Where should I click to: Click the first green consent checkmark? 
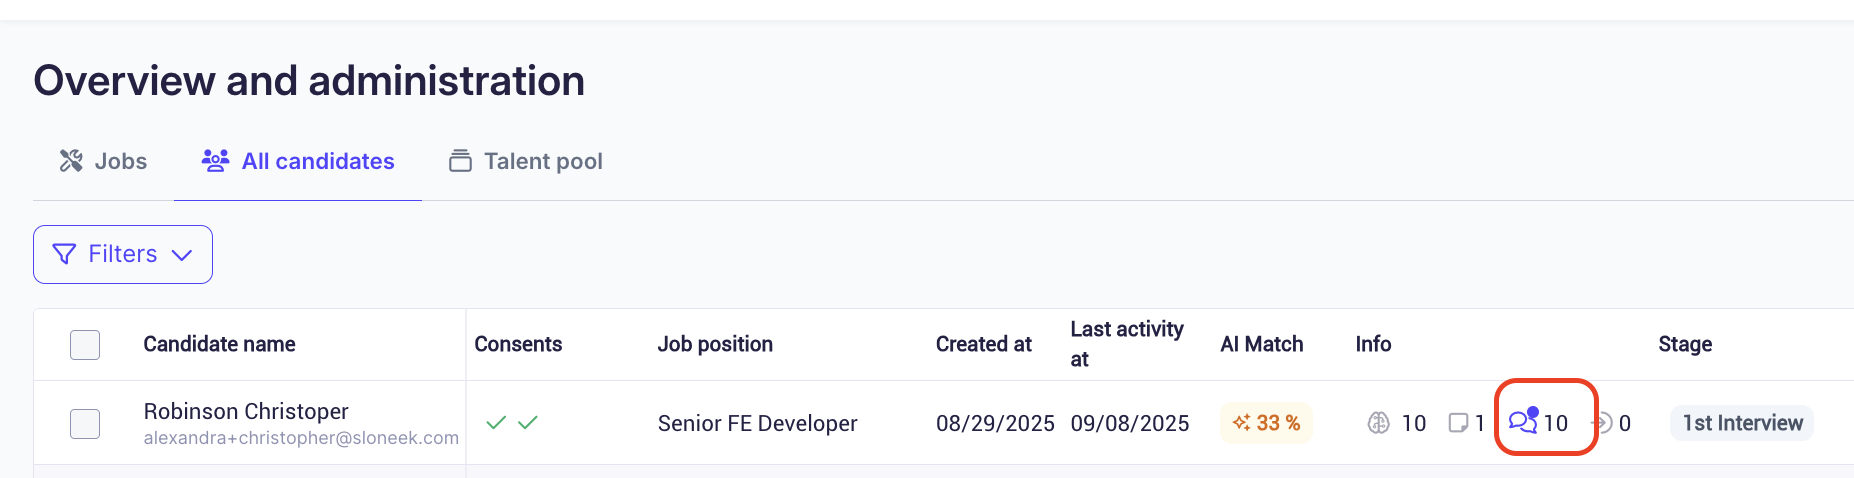pos(496,423)
